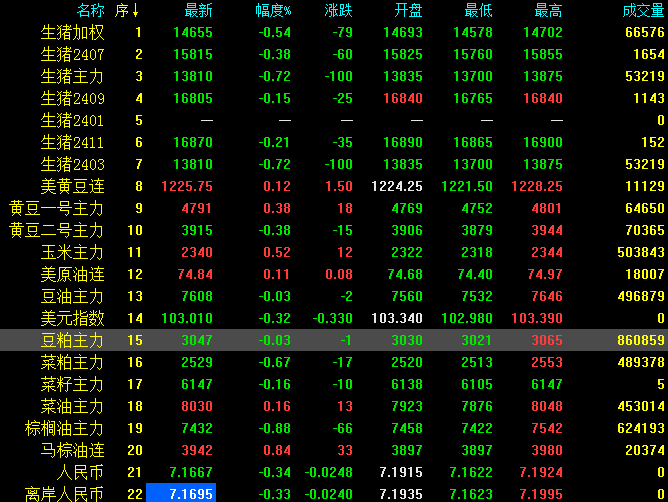Screen dimensions: 668x502
Task: Select the 生猪2407 contract name
Action: [x=72, y=55]
